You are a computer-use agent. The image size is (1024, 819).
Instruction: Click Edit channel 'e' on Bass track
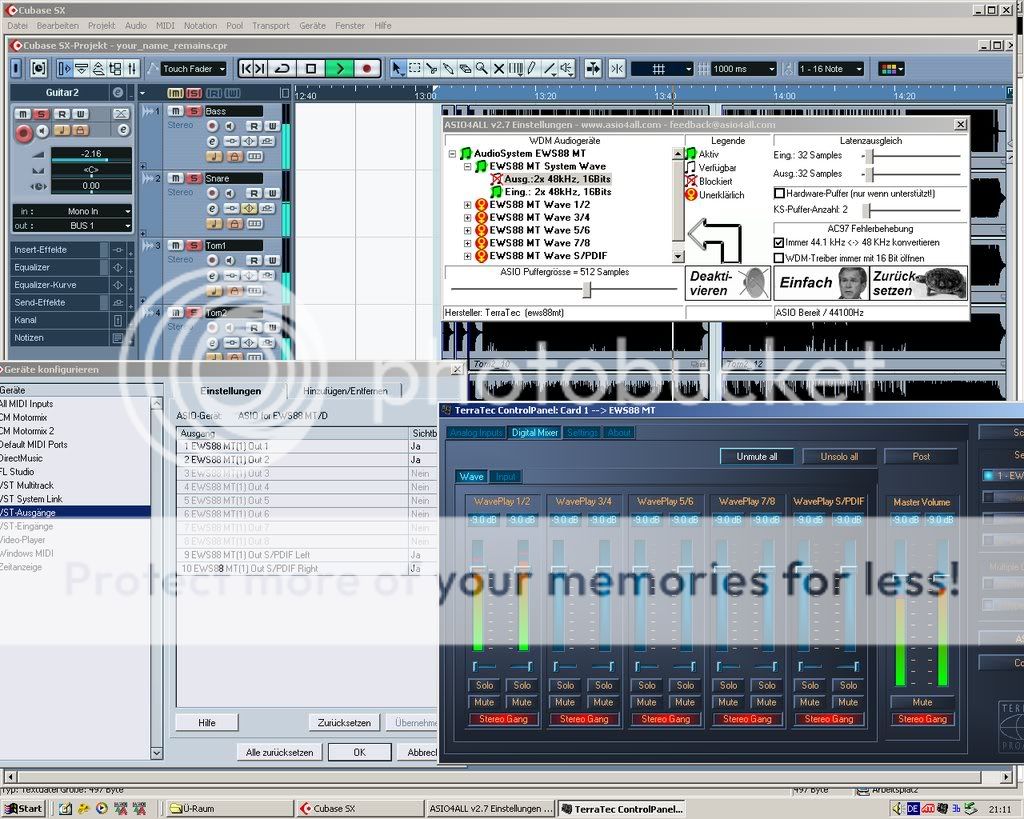(212, 142)
